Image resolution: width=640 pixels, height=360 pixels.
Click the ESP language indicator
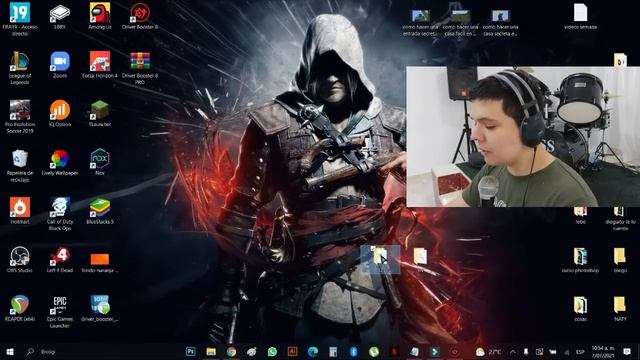pyautogui.click(x=580, y=352)
